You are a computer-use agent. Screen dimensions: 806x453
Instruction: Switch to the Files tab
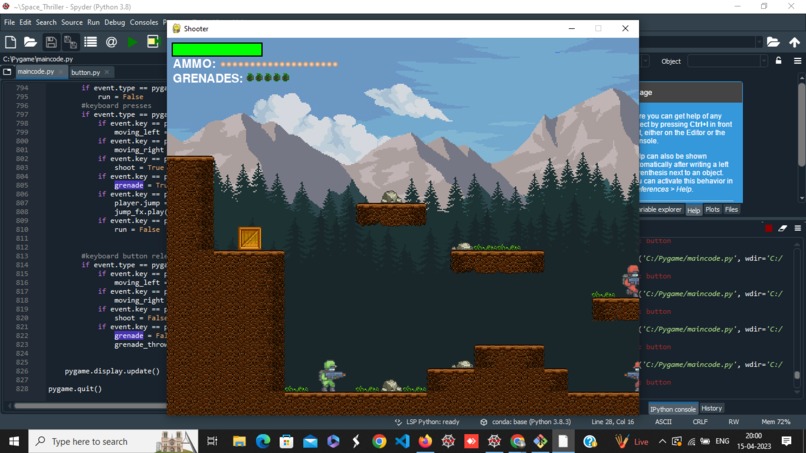(x=731, y=209)
